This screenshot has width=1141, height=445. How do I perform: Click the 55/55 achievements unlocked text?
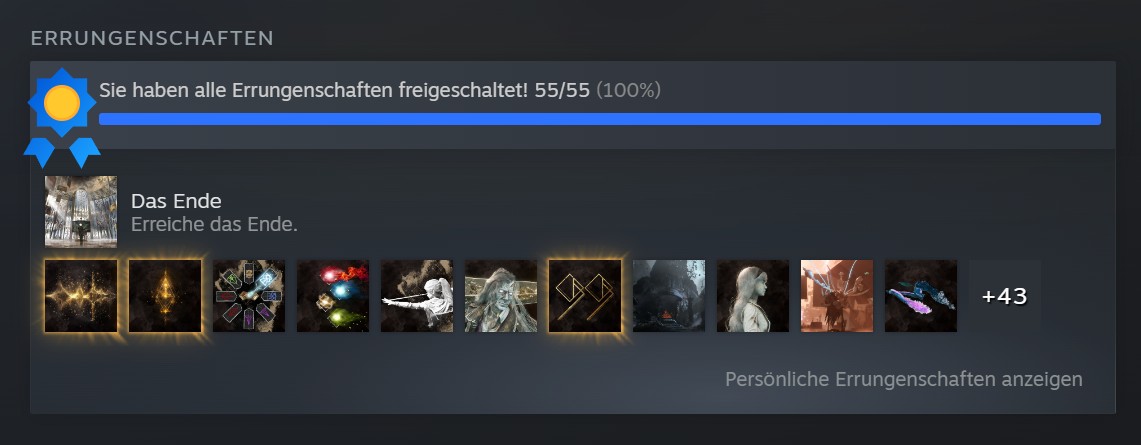(562, 91)
